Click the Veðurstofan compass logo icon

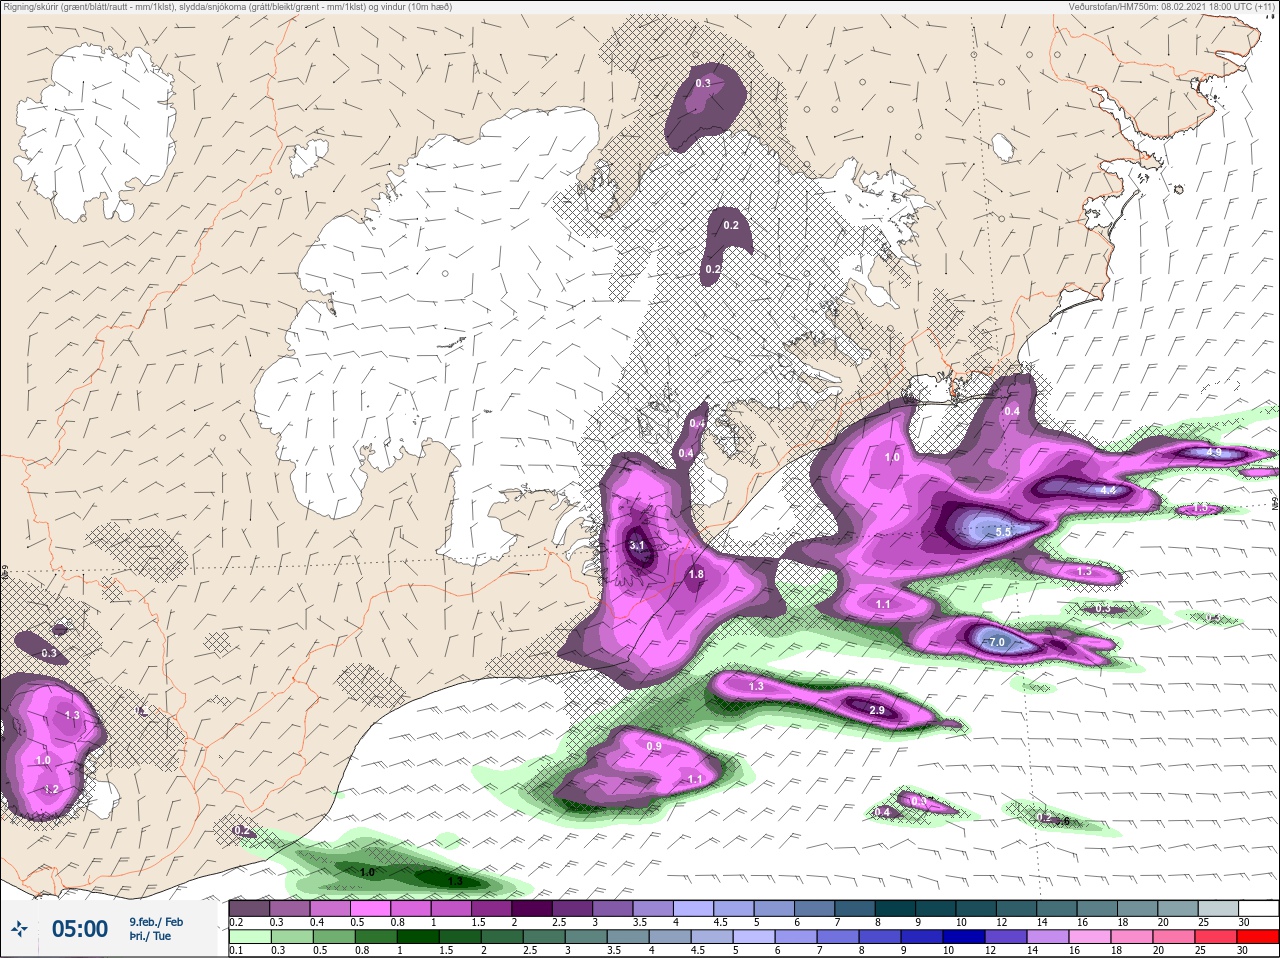[20, 929]
